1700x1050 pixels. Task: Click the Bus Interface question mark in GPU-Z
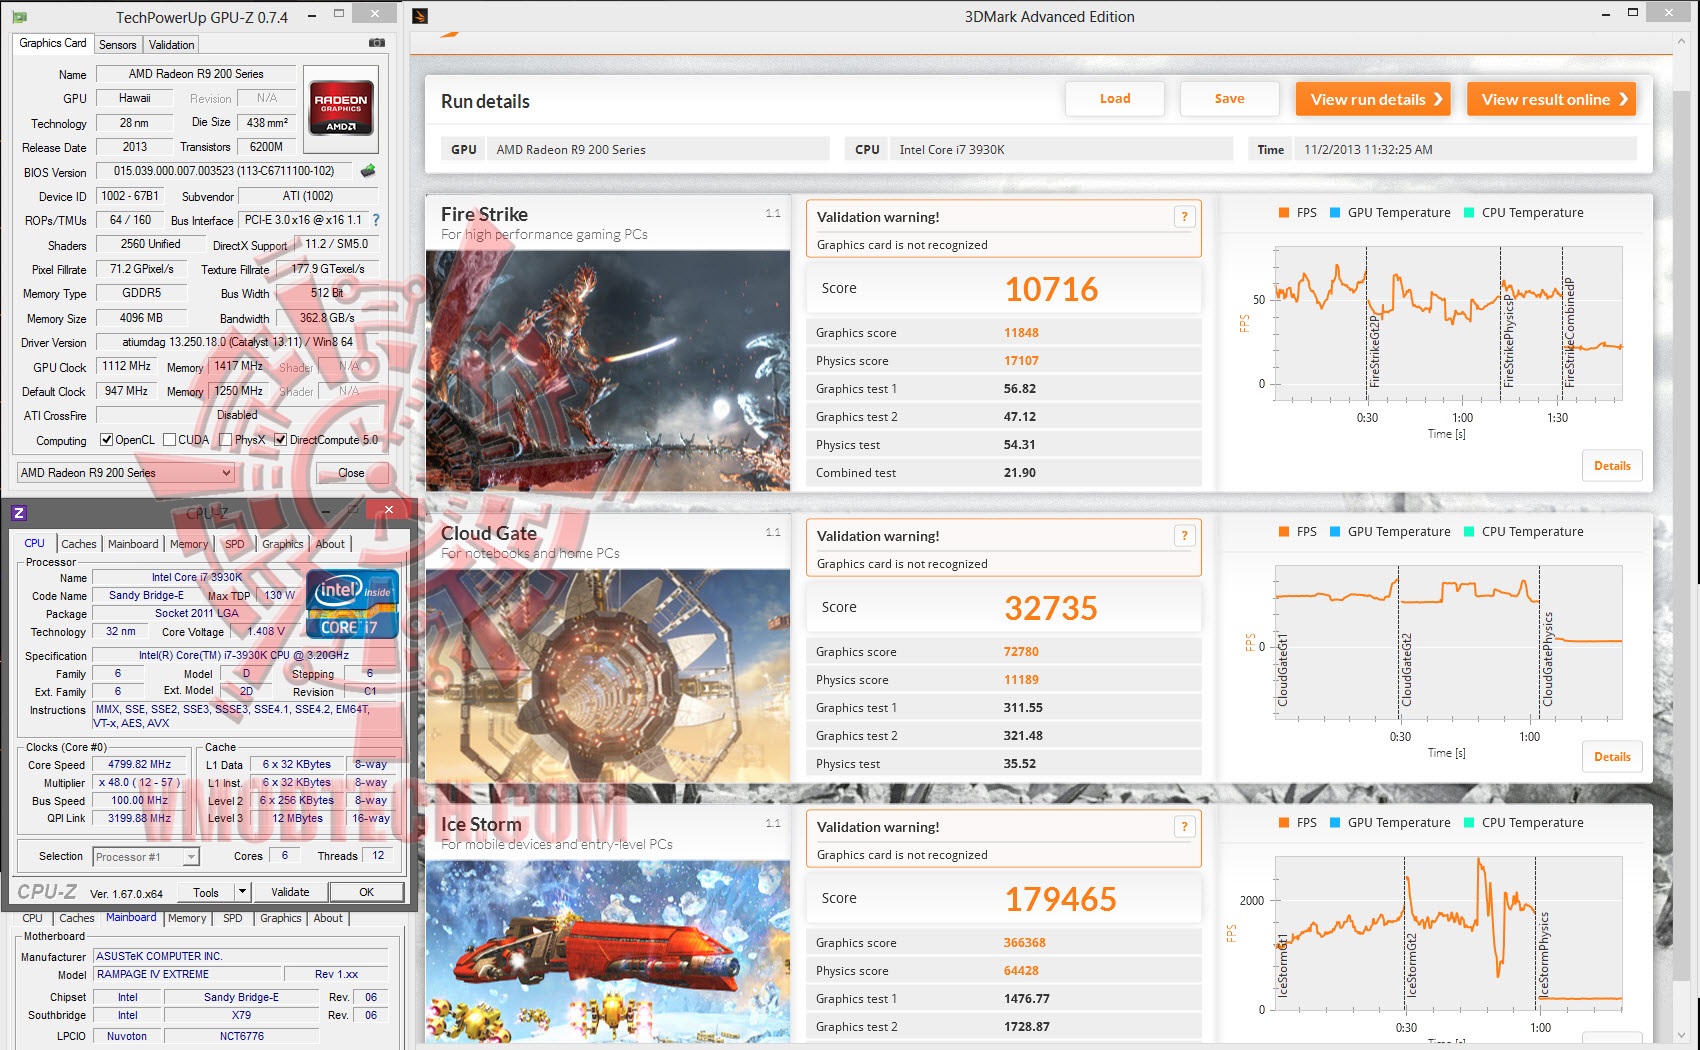(x=376, y=220)
